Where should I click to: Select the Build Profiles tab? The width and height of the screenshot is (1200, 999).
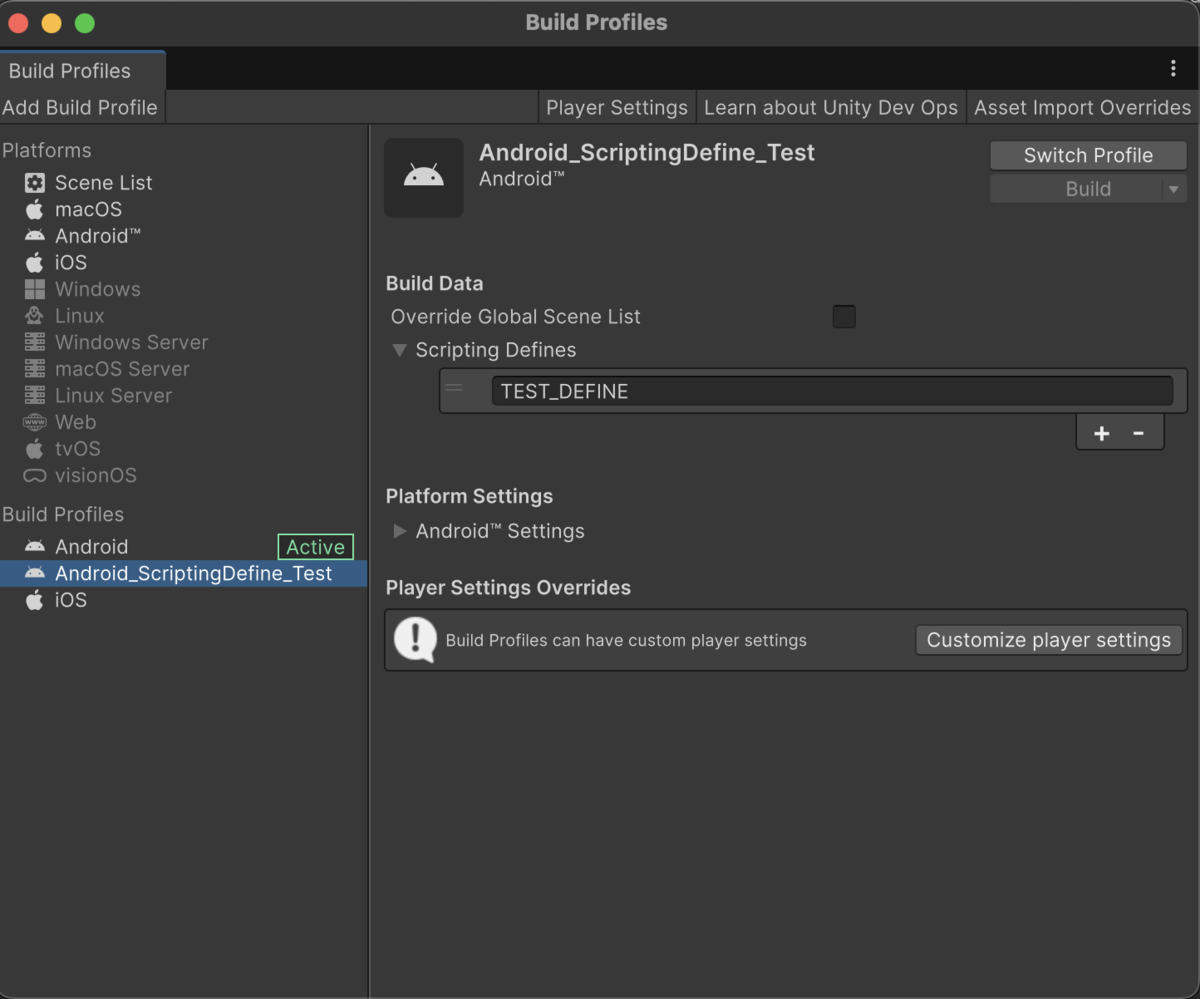coord(82,70)
